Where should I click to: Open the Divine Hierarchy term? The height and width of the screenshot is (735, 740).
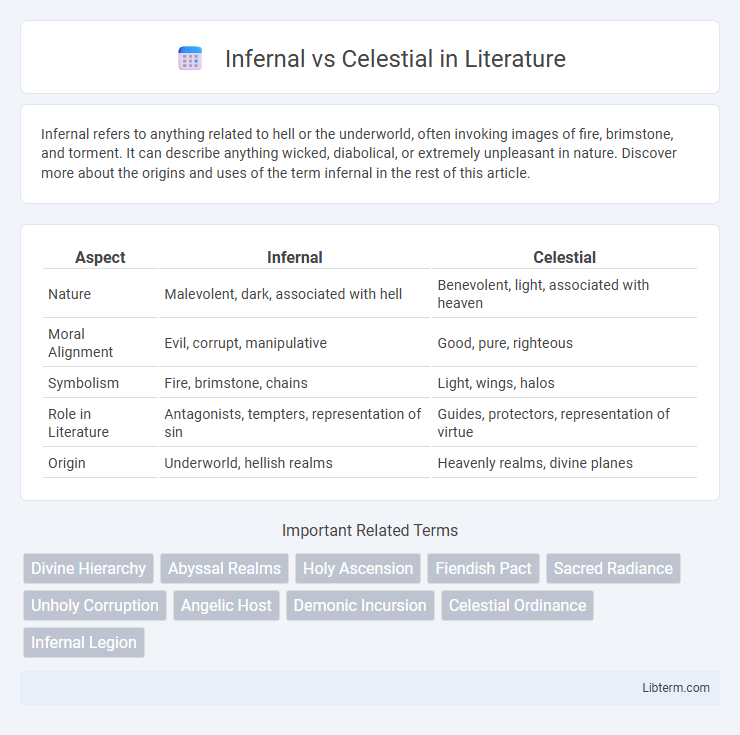[x=88, y=568]
